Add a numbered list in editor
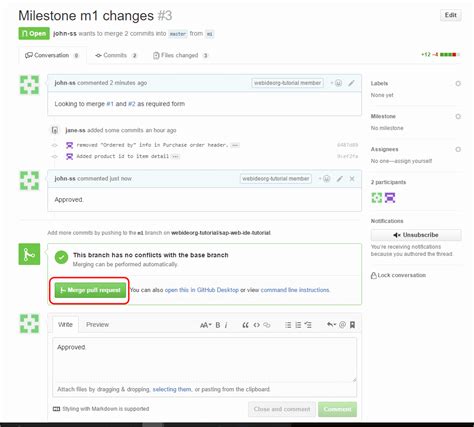 click(298, 325)
